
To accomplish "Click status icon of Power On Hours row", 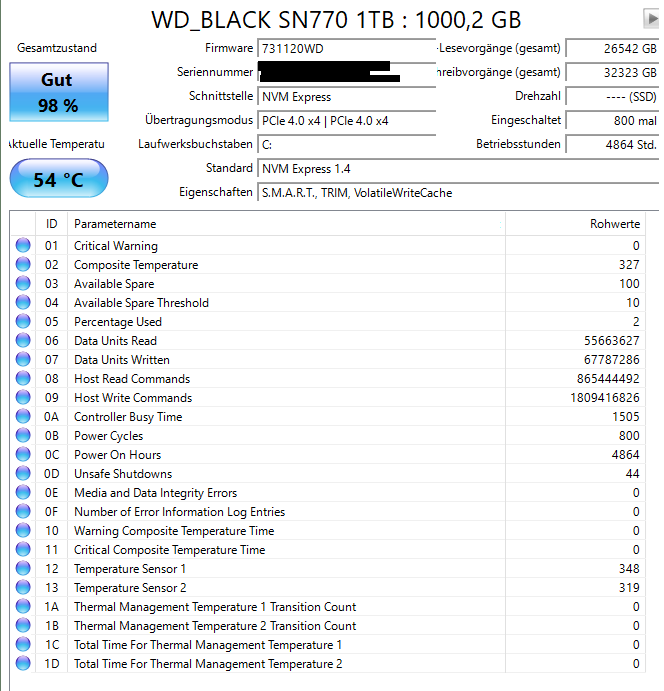I will pyautogui.click(x=23, y=454).
